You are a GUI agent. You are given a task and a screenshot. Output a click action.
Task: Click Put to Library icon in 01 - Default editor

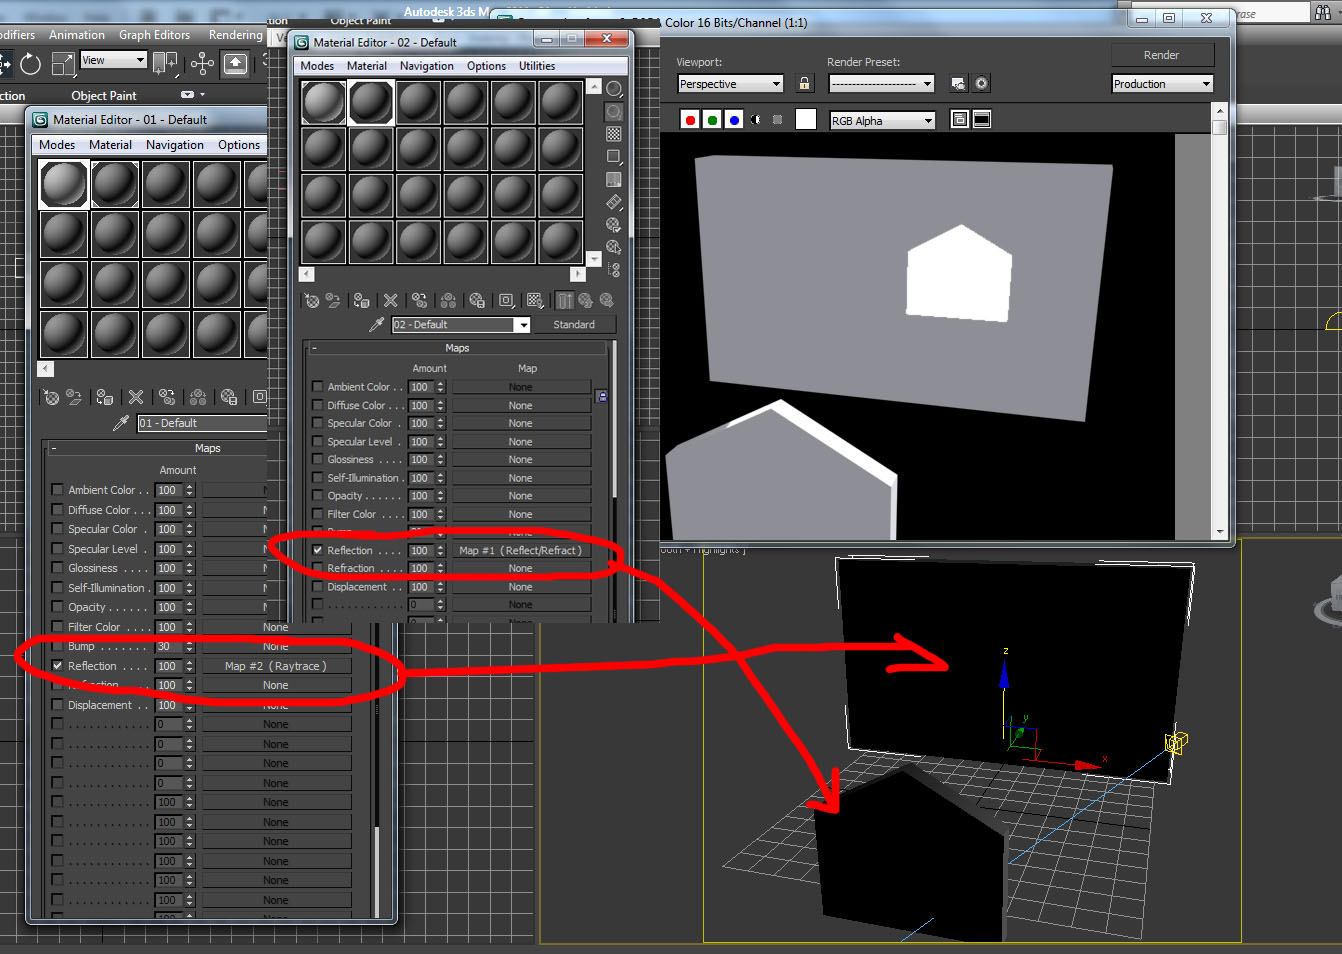click(x=229, y=397)
